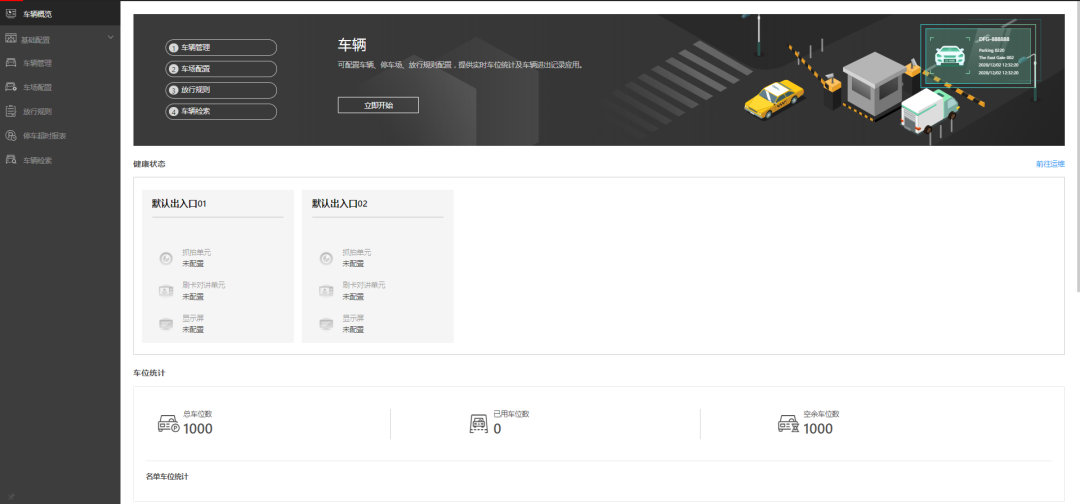The image size is (1080, 504).
Task: Click the 名单车位统计 heading
Action: point(167,476)
